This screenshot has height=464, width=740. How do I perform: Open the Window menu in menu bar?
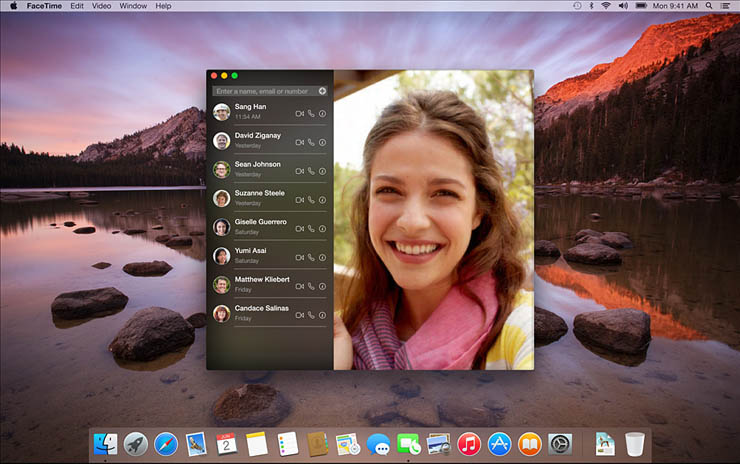click(x=133, y=6)
